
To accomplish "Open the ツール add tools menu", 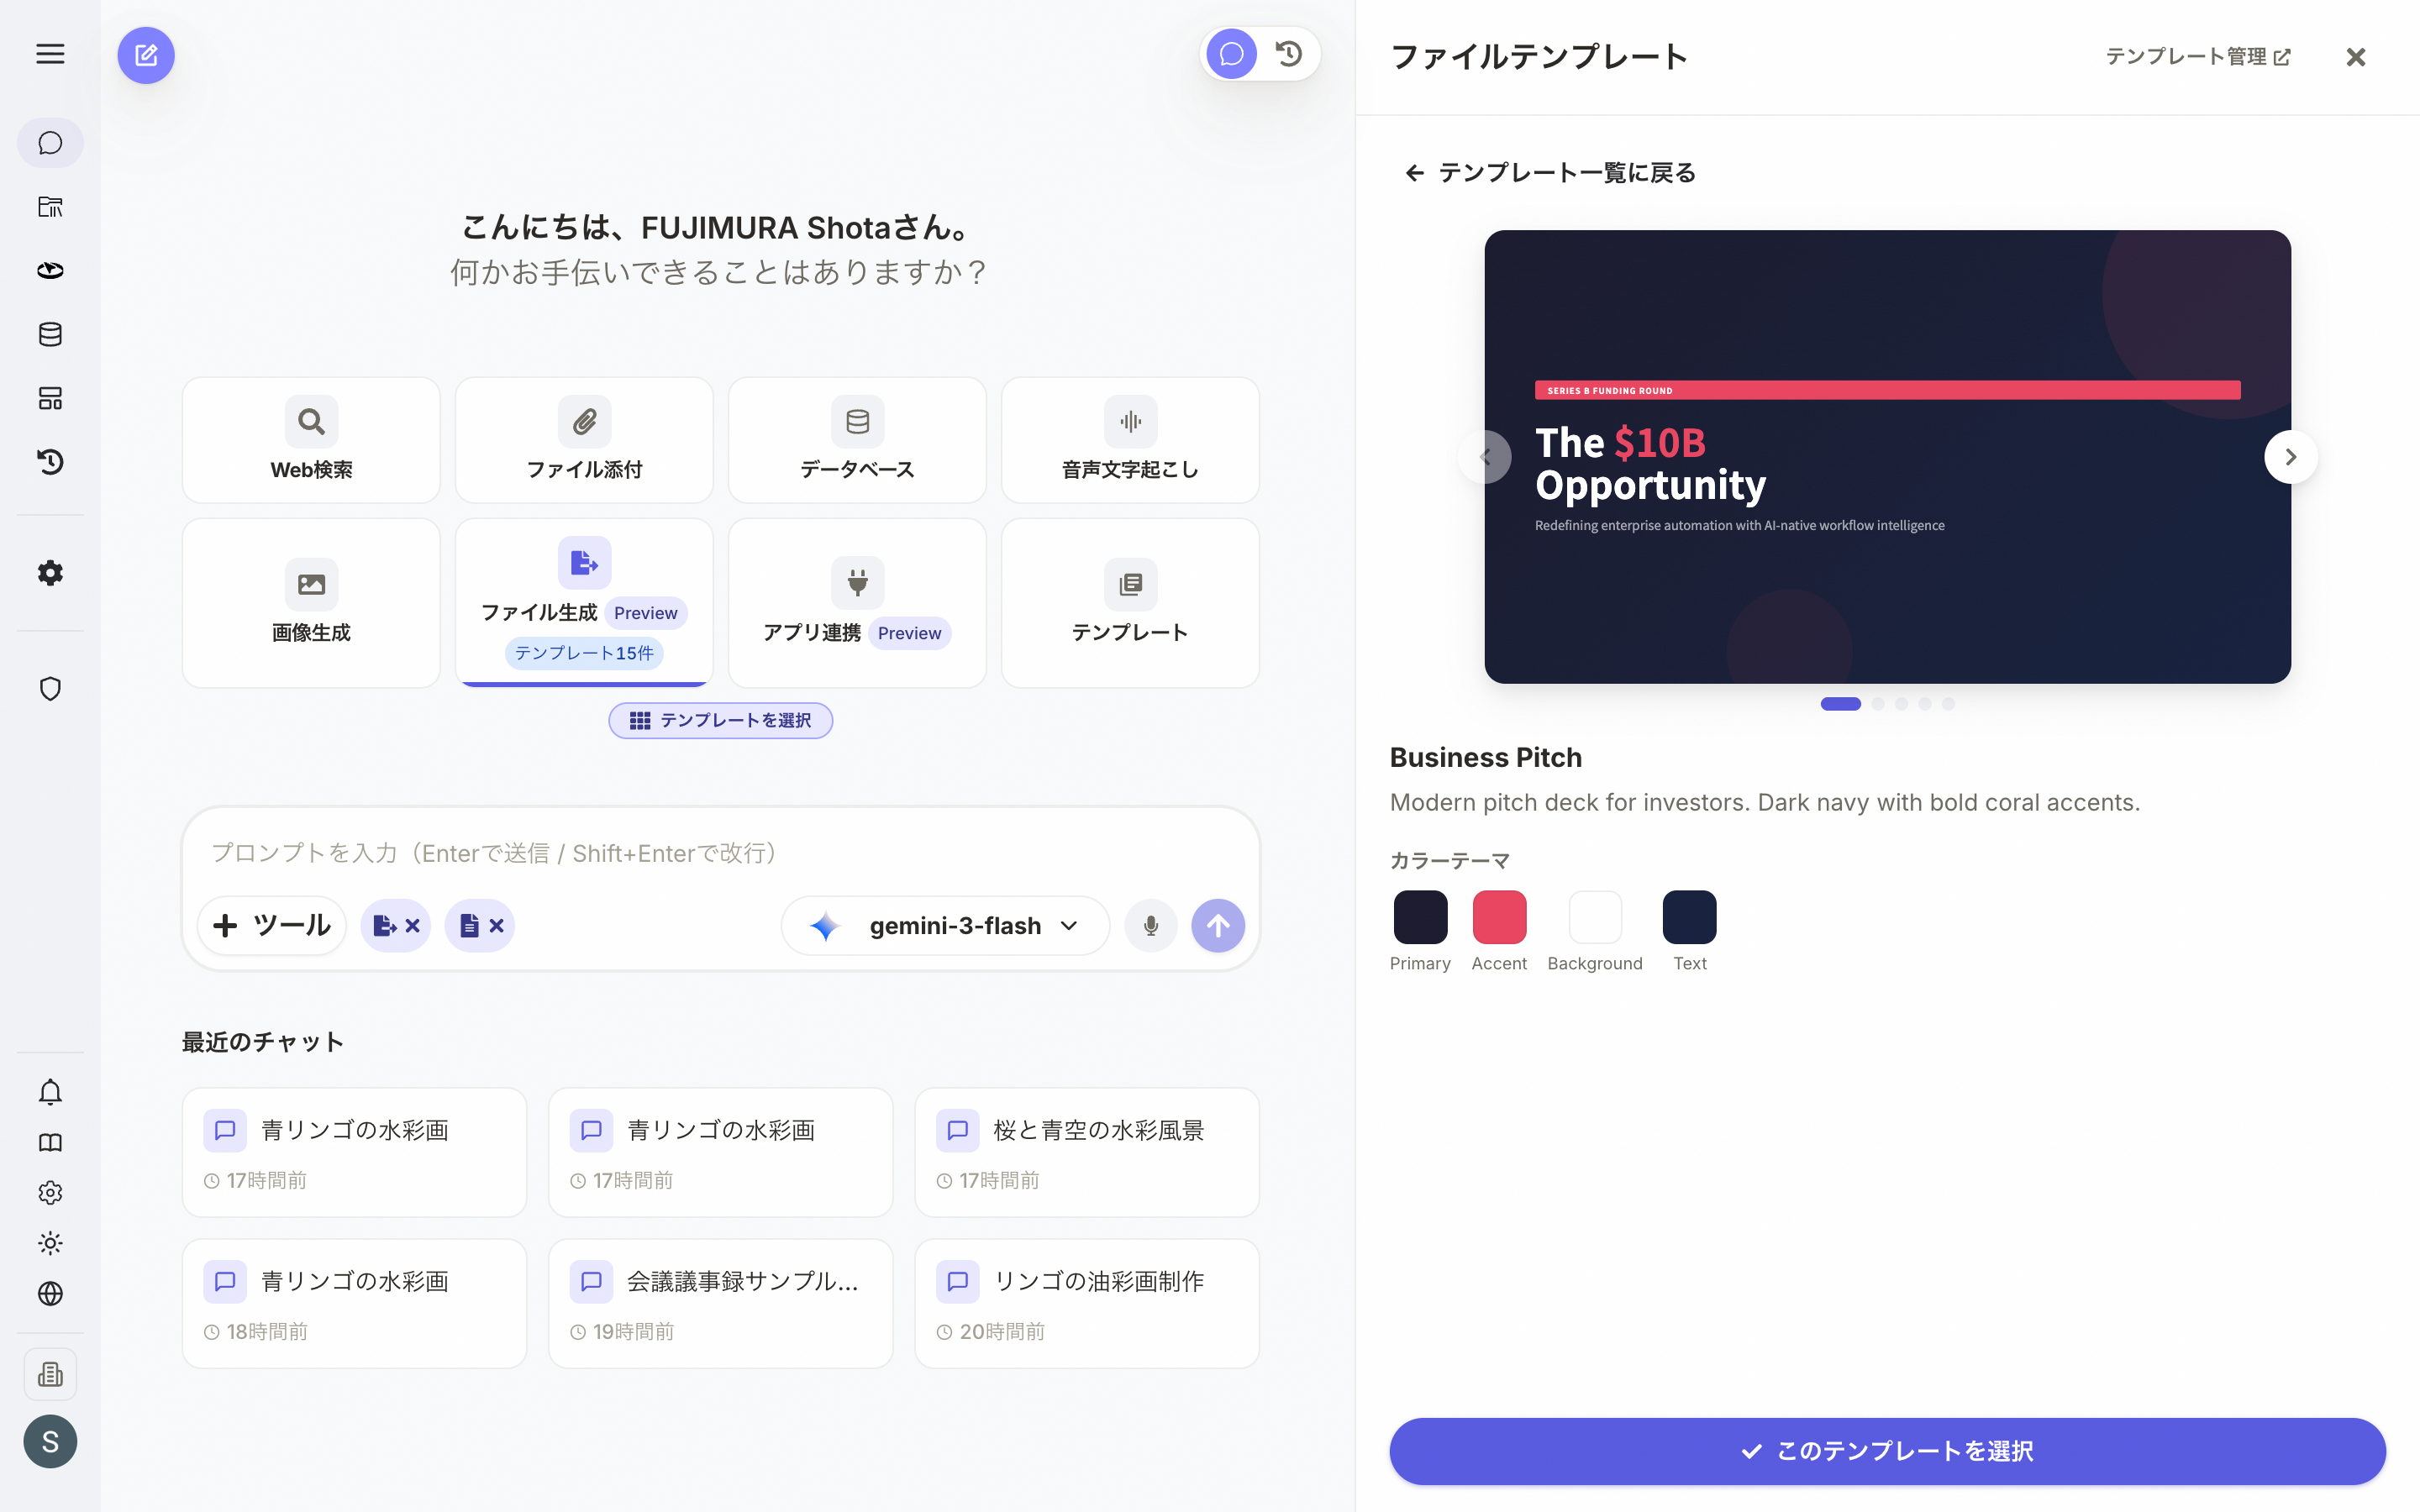I will [272, 926].
